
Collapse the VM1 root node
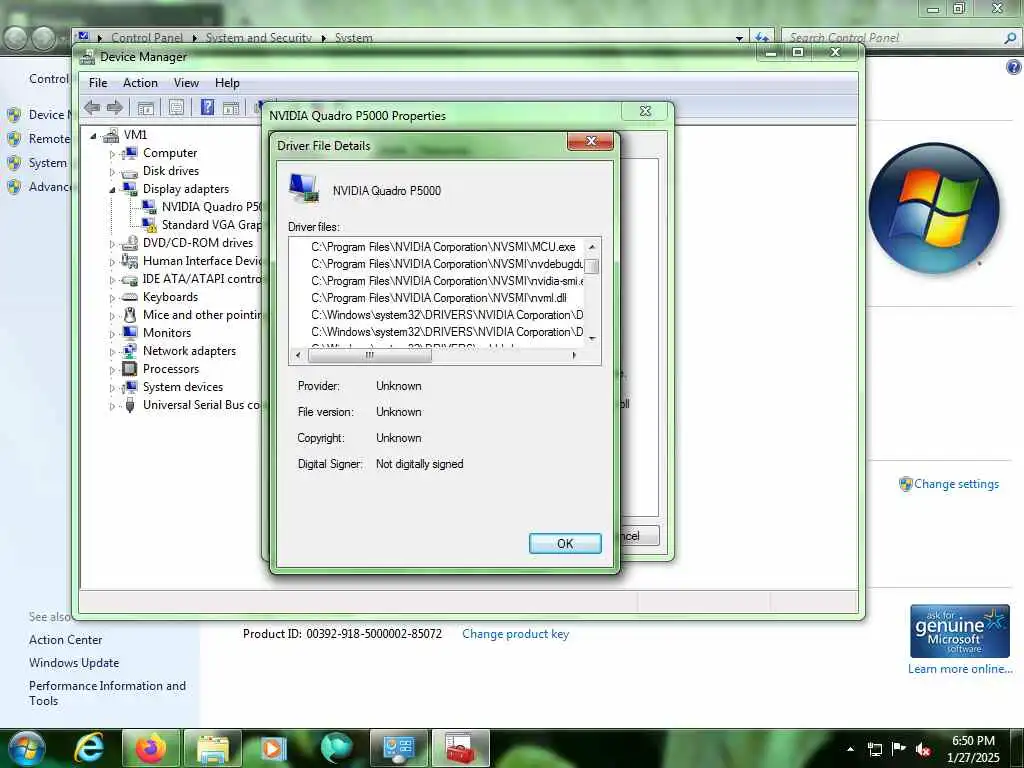[93, 136]
